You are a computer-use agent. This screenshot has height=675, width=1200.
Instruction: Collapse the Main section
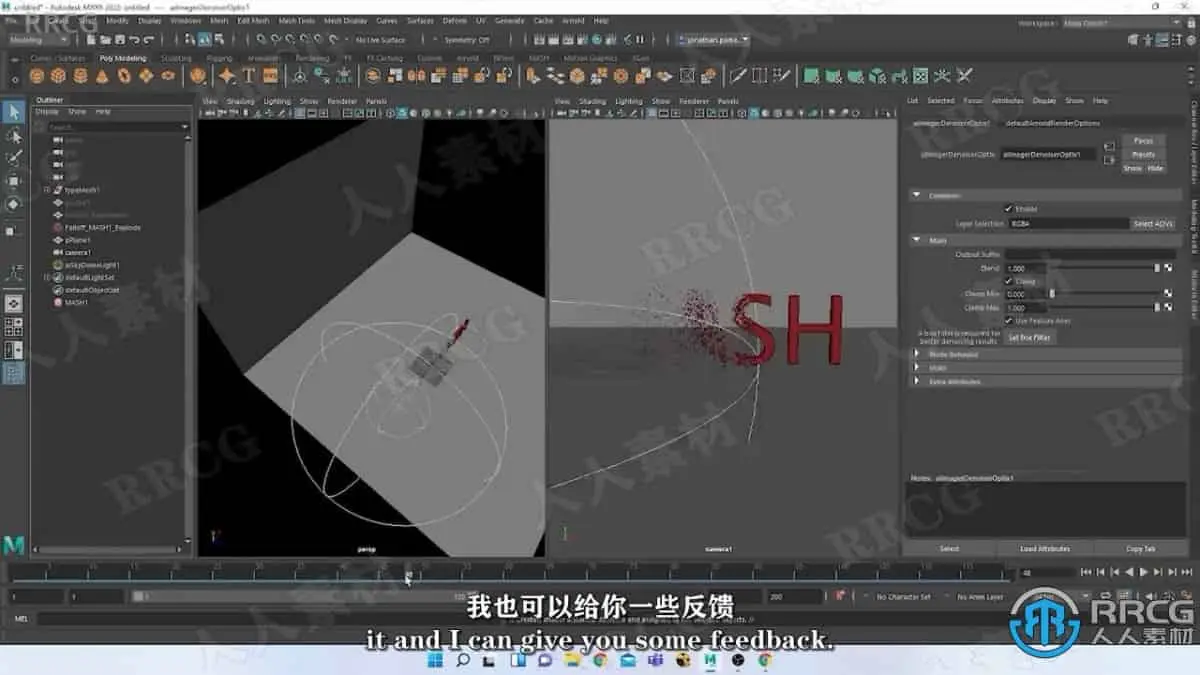(x=917, y=240)
